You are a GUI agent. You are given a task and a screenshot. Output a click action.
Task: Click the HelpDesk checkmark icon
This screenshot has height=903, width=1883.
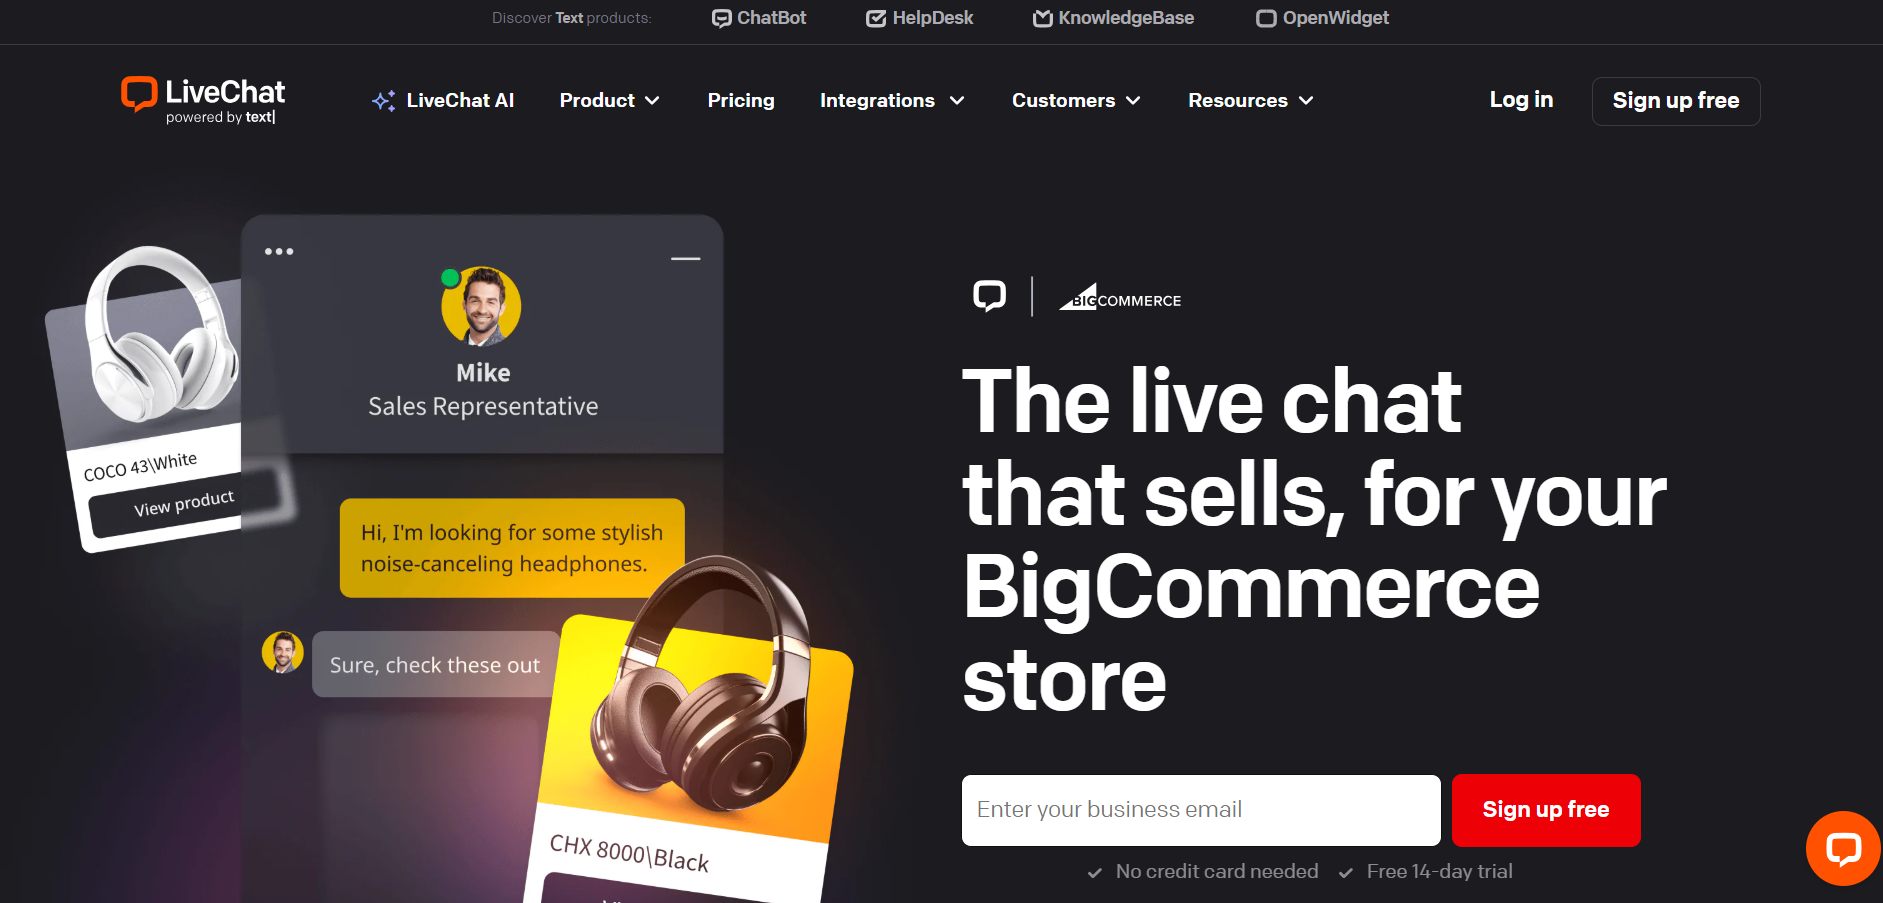pyautogui.click(x=876, y=18)
